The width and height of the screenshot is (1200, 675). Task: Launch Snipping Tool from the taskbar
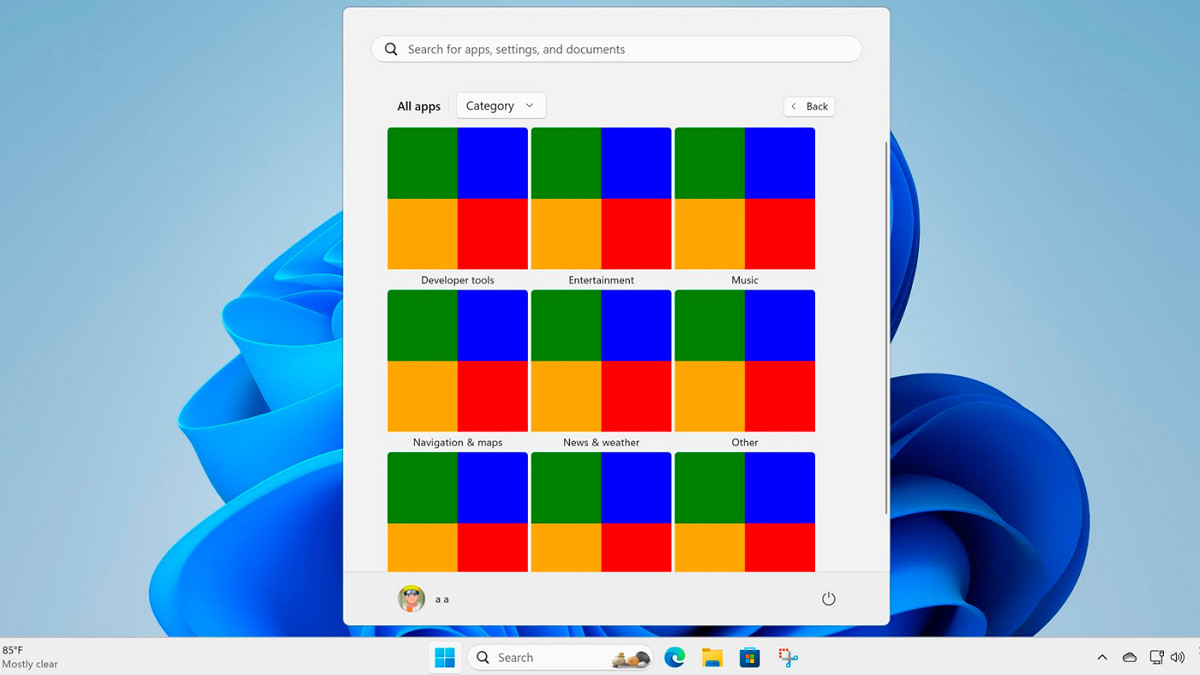(x=786, y=657)
